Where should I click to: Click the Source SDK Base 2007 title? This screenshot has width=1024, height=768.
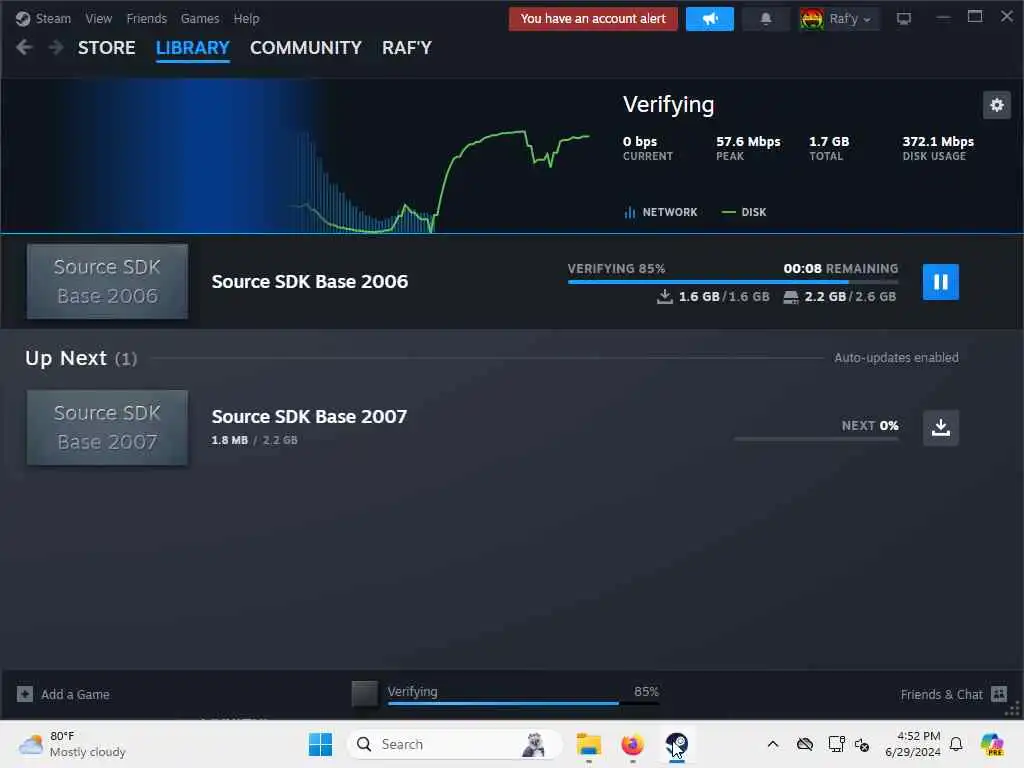[x=309, y=417]
